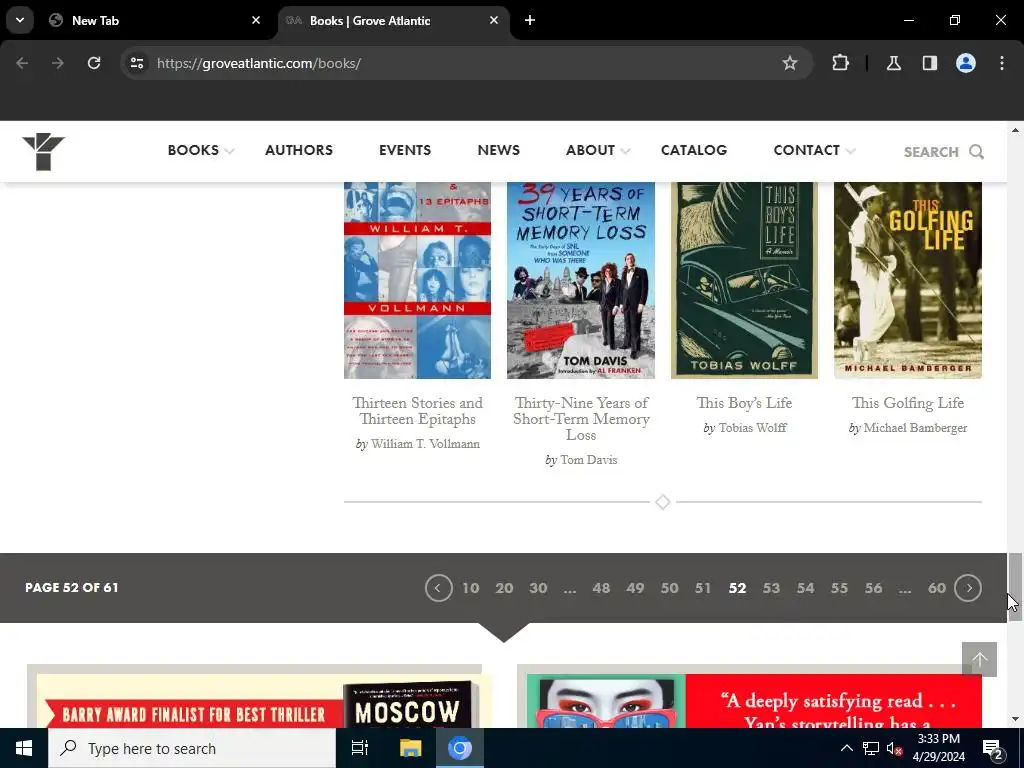This screenshot has height=768, width=1024.
Task: View site information icon in address bar
Action: (x=137, y=63)
